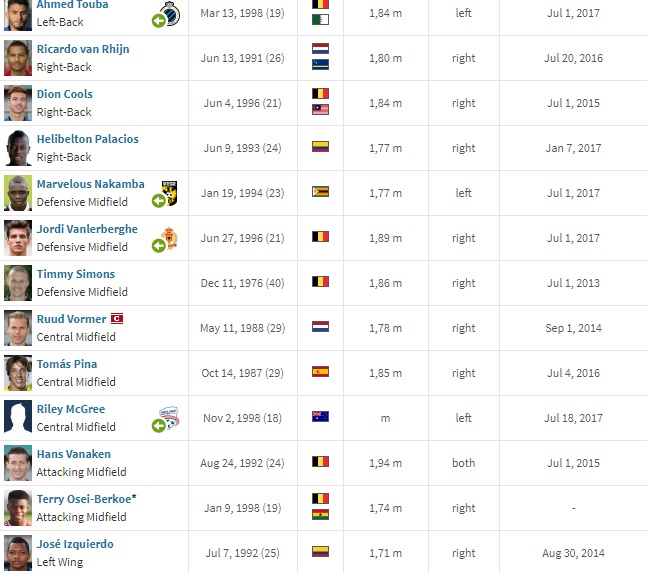This screenshot has height=573, width=647.
Task: Click Dion Cools's portrait thumbnail
Action: (x=17, y=103)
